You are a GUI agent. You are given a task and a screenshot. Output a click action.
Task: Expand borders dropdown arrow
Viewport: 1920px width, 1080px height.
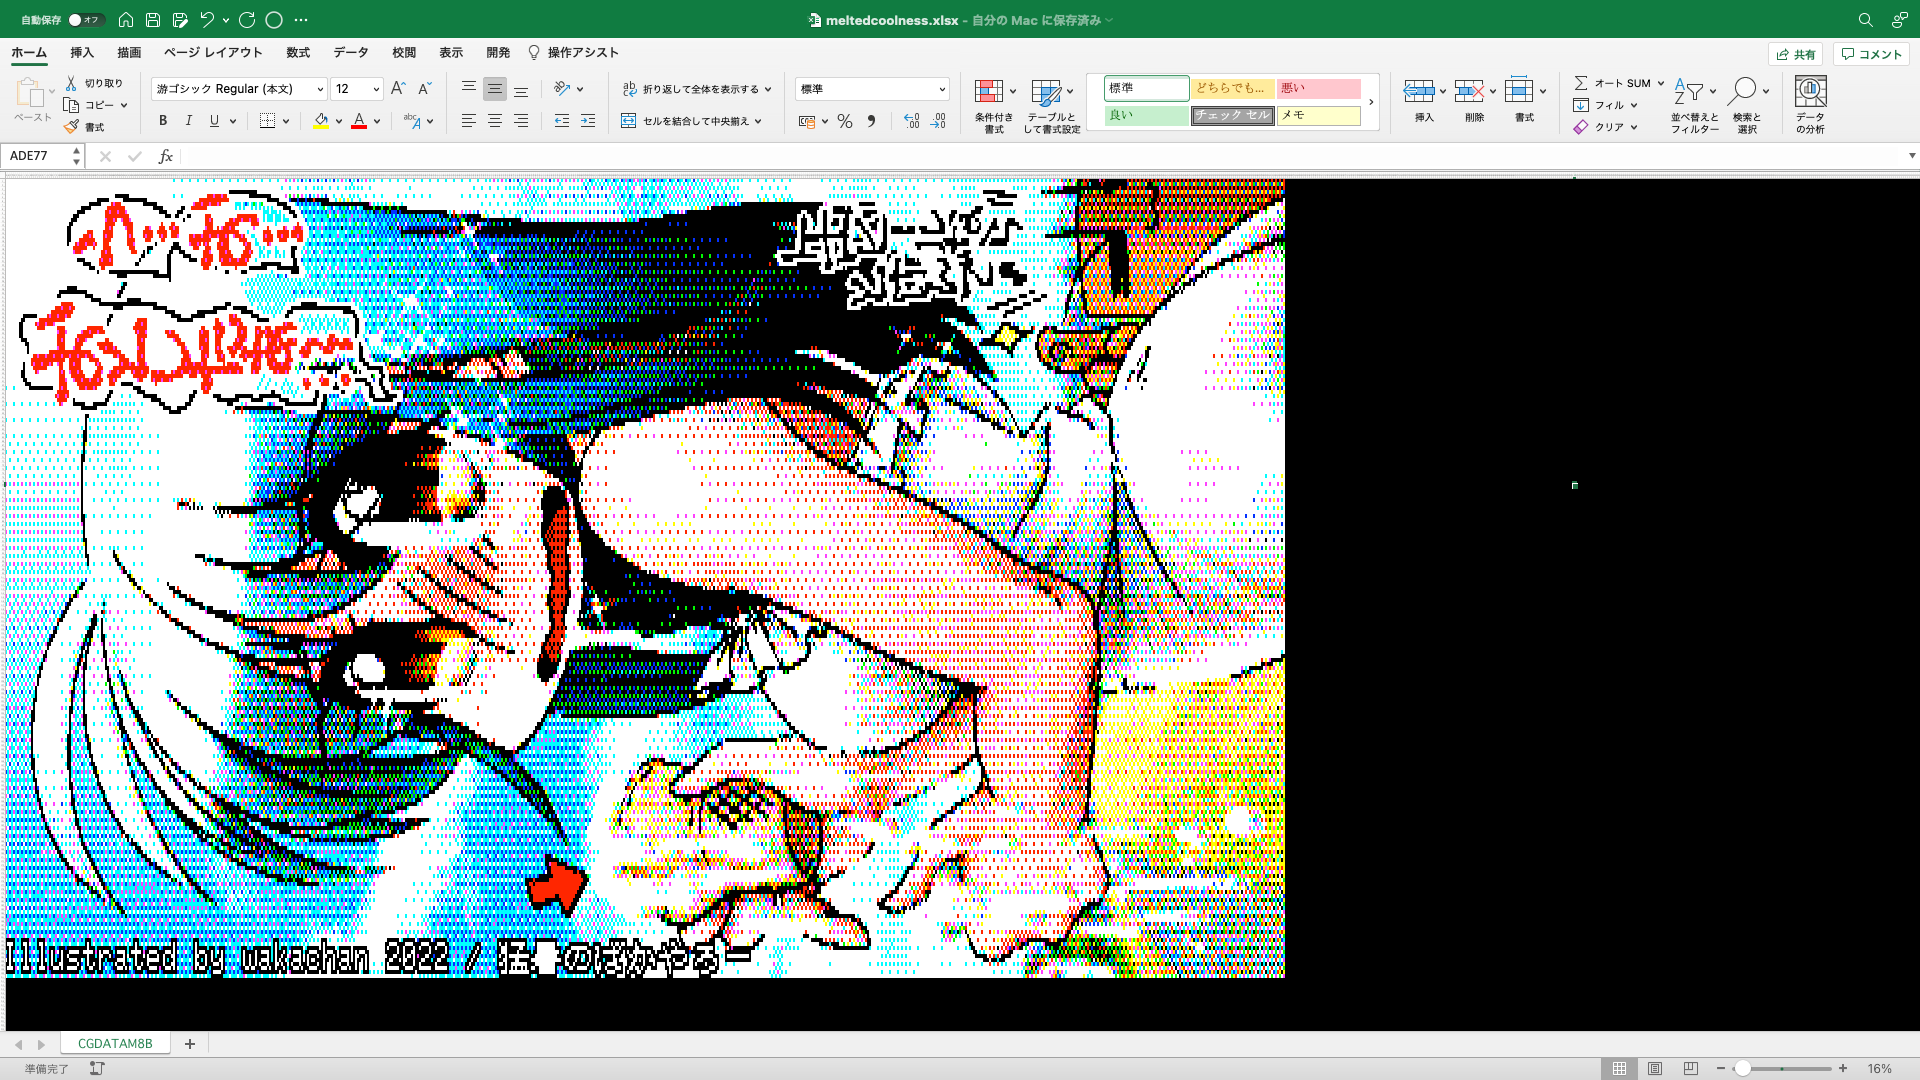point(286,121)
